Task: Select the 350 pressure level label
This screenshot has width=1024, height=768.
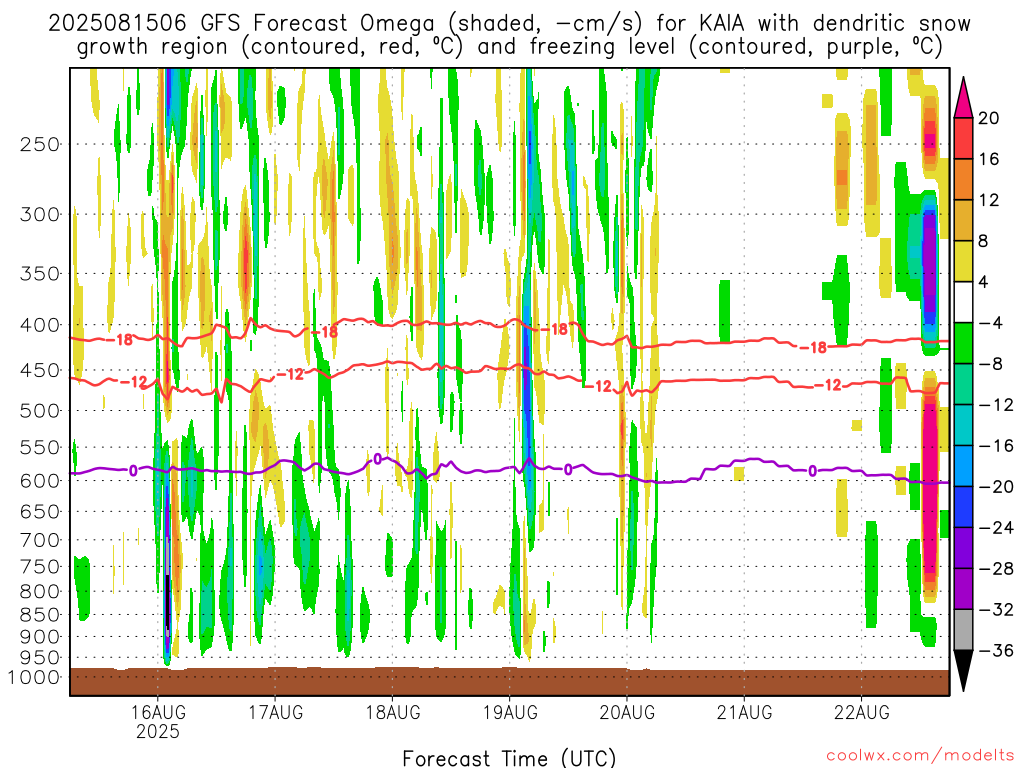Action: point(40,274)
